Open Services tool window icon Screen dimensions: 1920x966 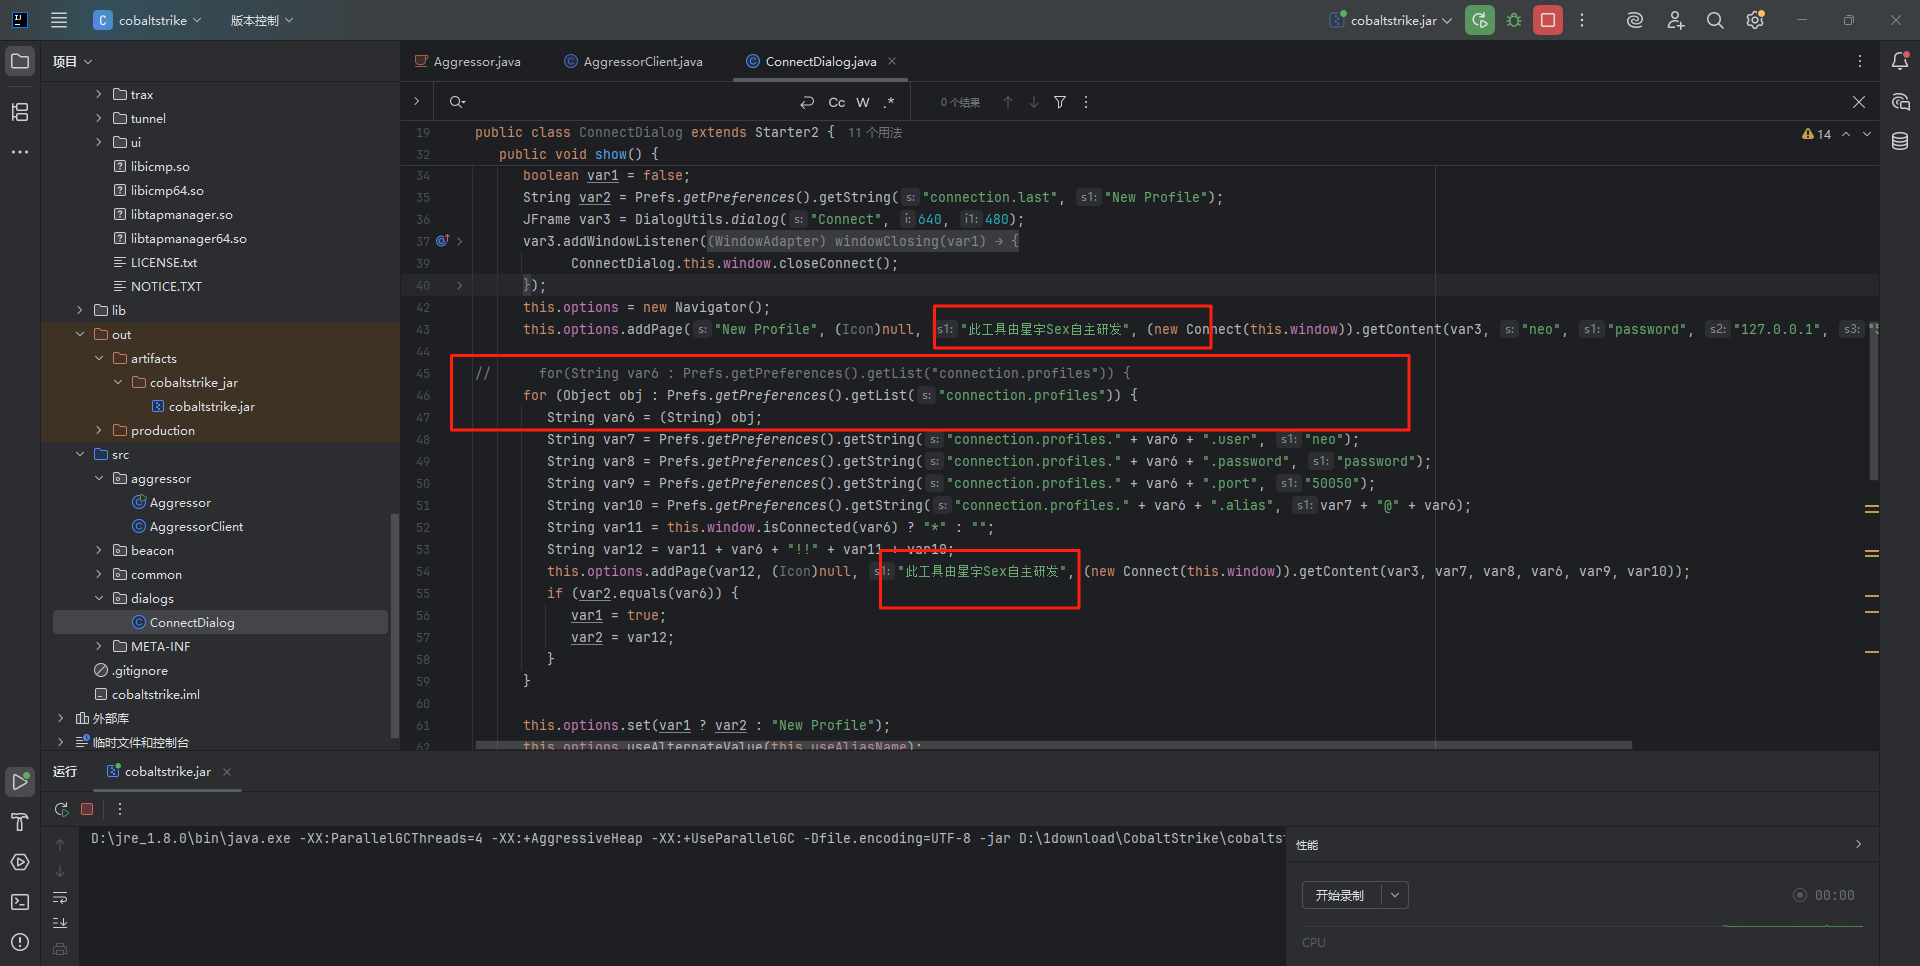tap(20, 862)
